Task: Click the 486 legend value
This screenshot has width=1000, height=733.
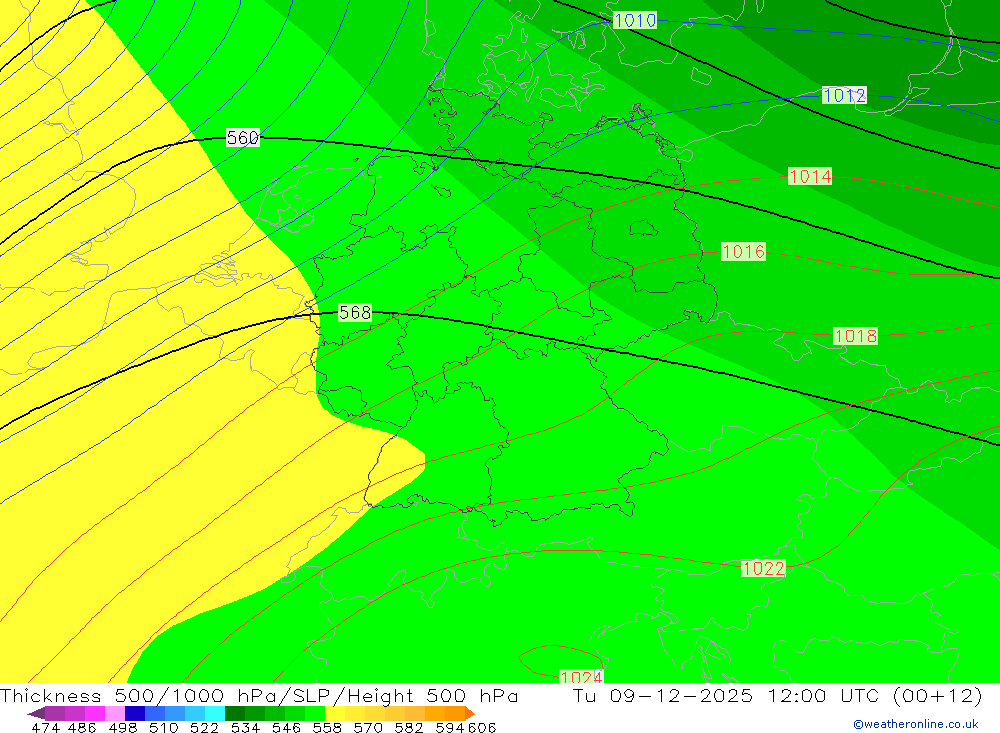Action: [82, 727]
